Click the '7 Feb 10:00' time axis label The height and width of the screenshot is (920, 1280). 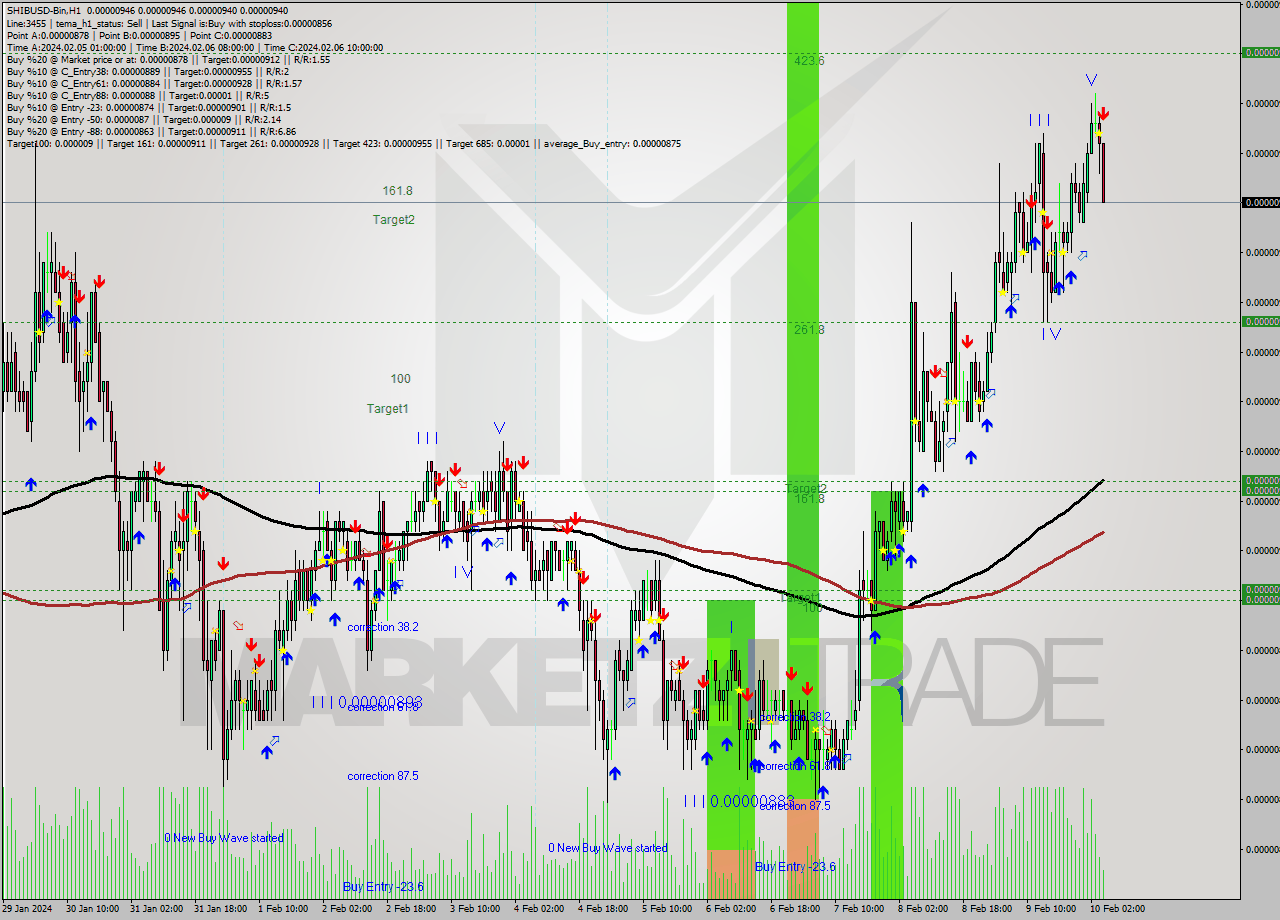point(859,909)
